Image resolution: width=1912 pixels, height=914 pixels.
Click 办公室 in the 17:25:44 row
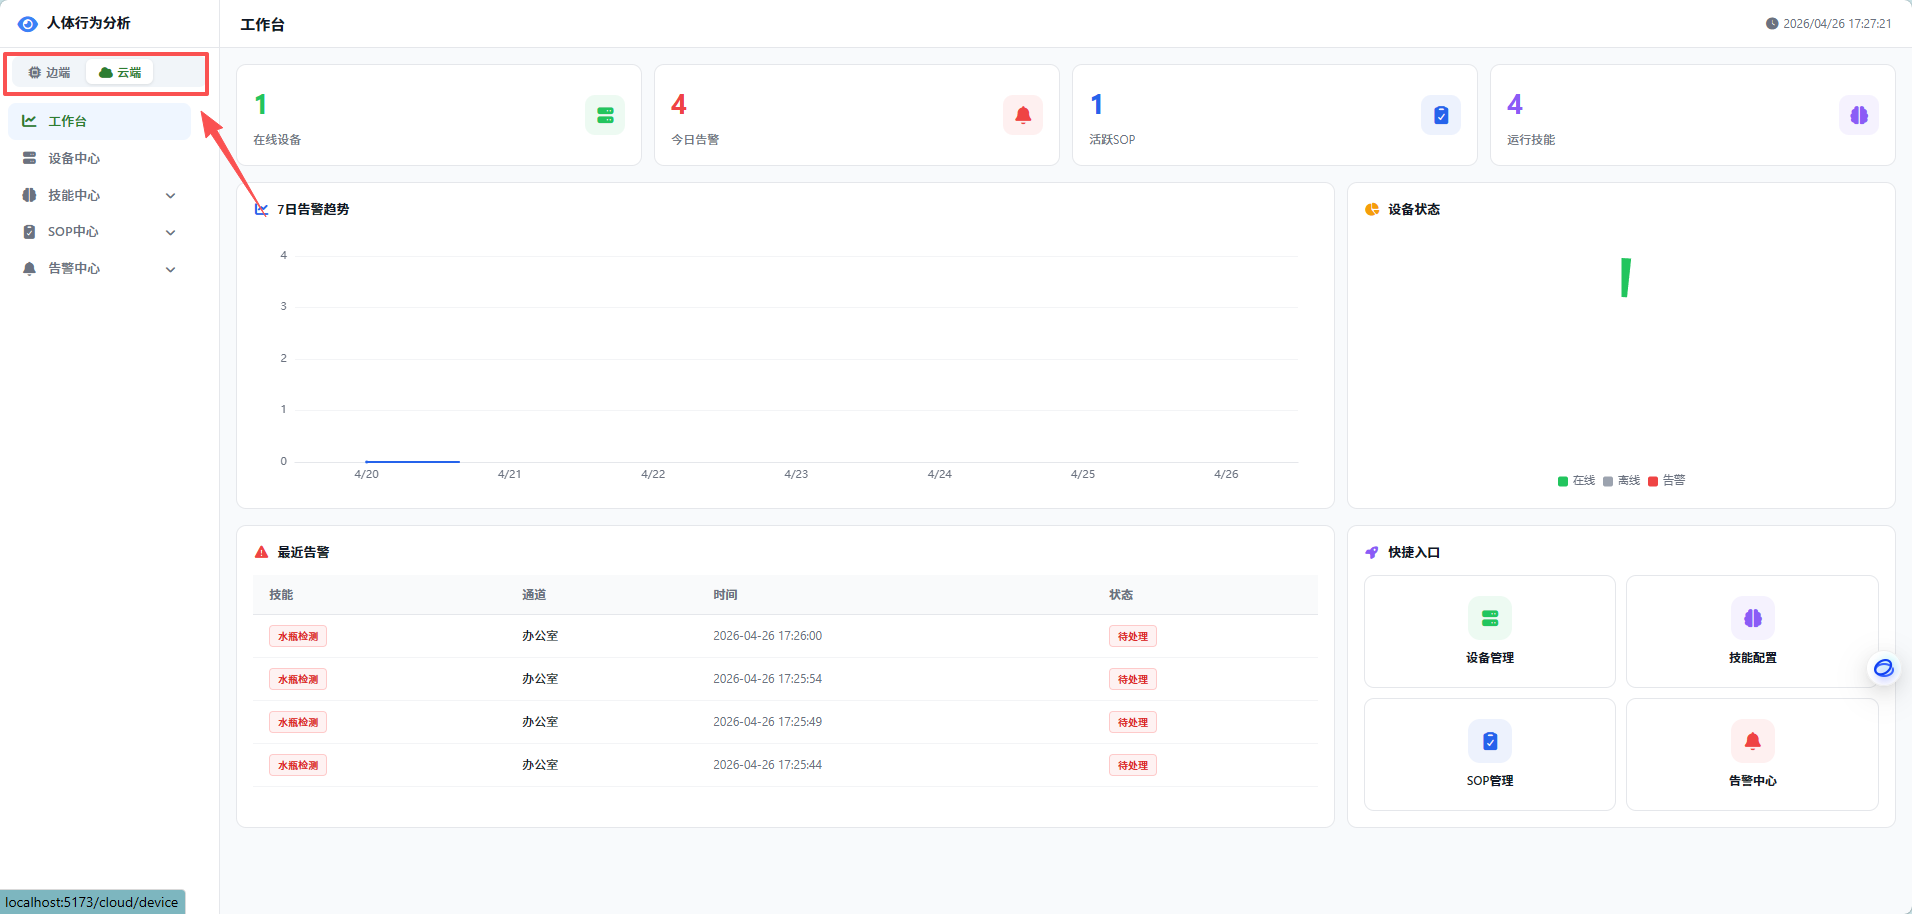pos(540,765)
